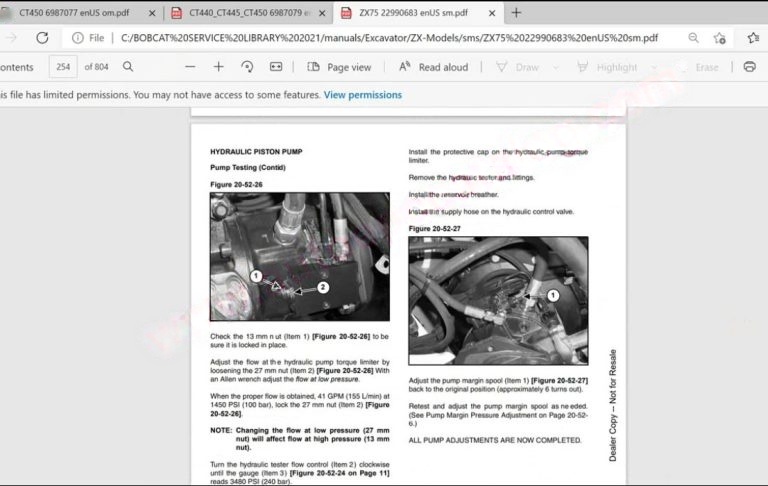Open a new browser tab

[x=516, y=13]
